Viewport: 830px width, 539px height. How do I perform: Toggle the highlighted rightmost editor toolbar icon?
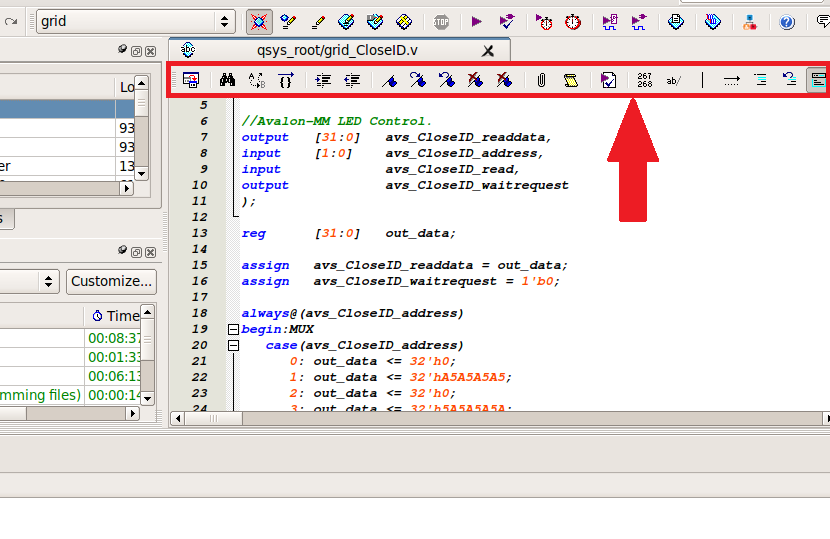[x=818, y=80]
